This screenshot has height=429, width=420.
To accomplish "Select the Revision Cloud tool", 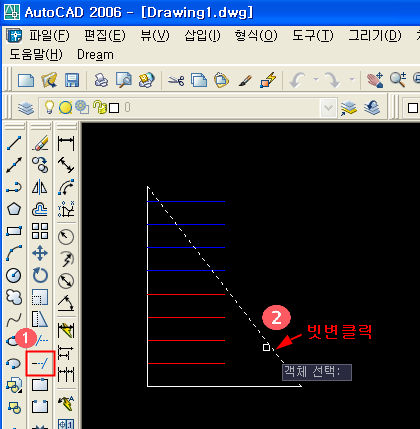I will tap(14, 297).
